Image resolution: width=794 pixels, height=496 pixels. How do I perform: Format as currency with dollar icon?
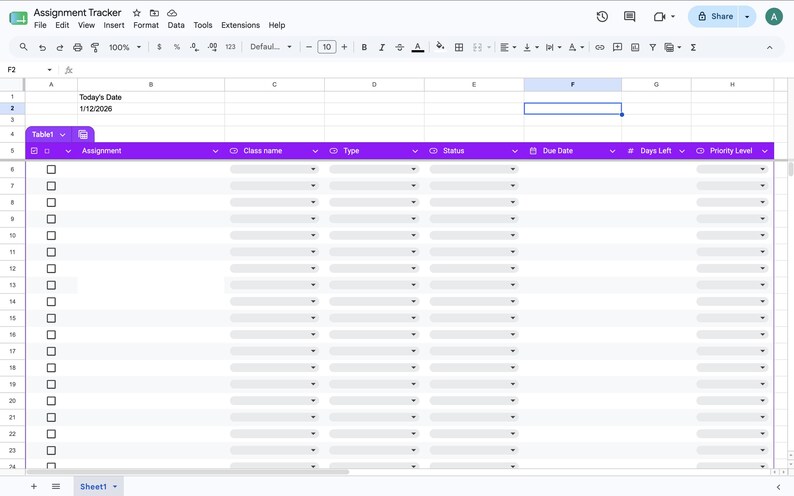pyautogui.click(x=159, y=47)
